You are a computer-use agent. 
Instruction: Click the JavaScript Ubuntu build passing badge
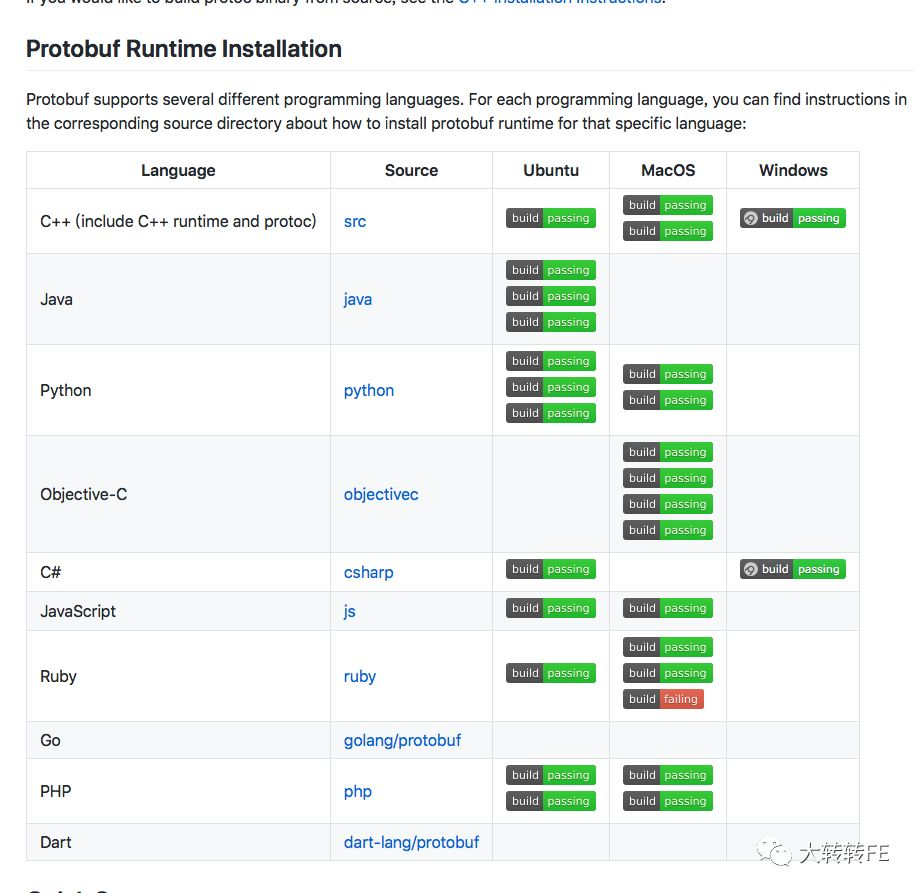click(x=550, y=608)
